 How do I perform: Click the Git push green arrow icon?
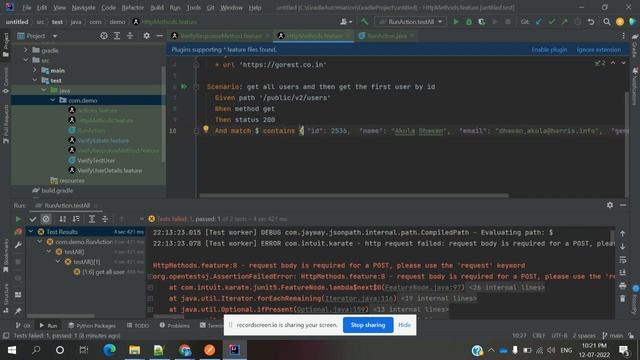click(x=564, y=22)
